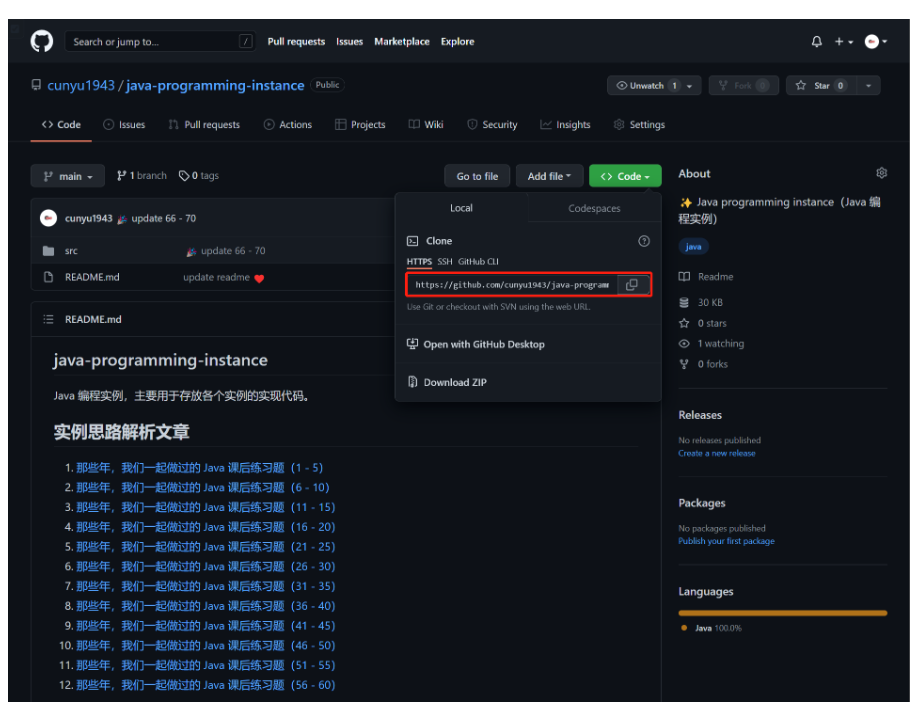The image size is (919, 711).
Task: Open the plus create-new menu
Action: (843, 42)
